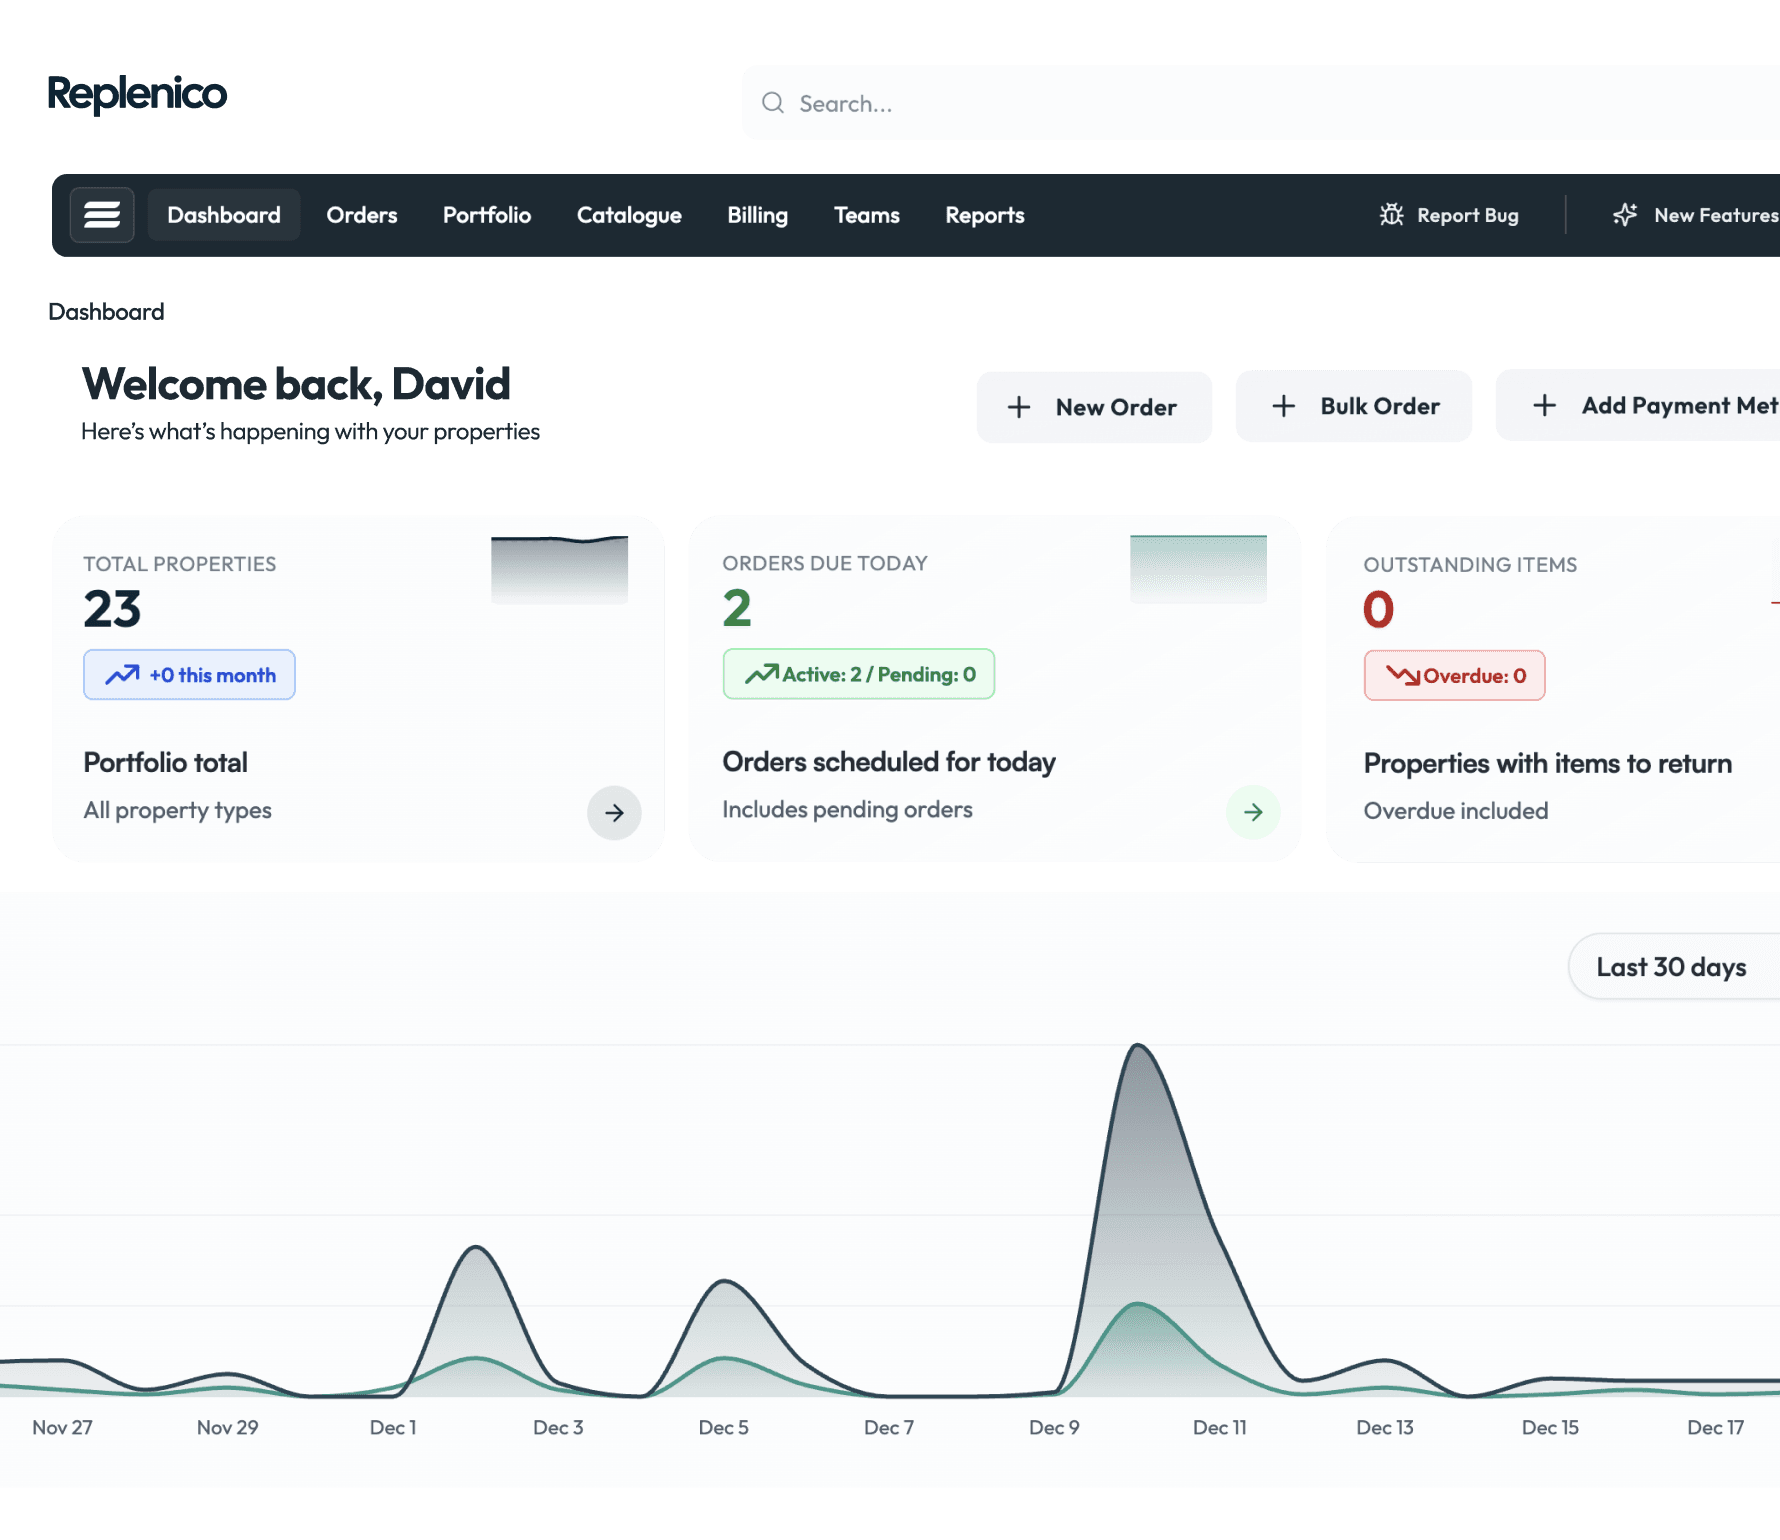Click the Report Bug icon
The image size is (1780, 1540).
click(x=1391, y=215)
